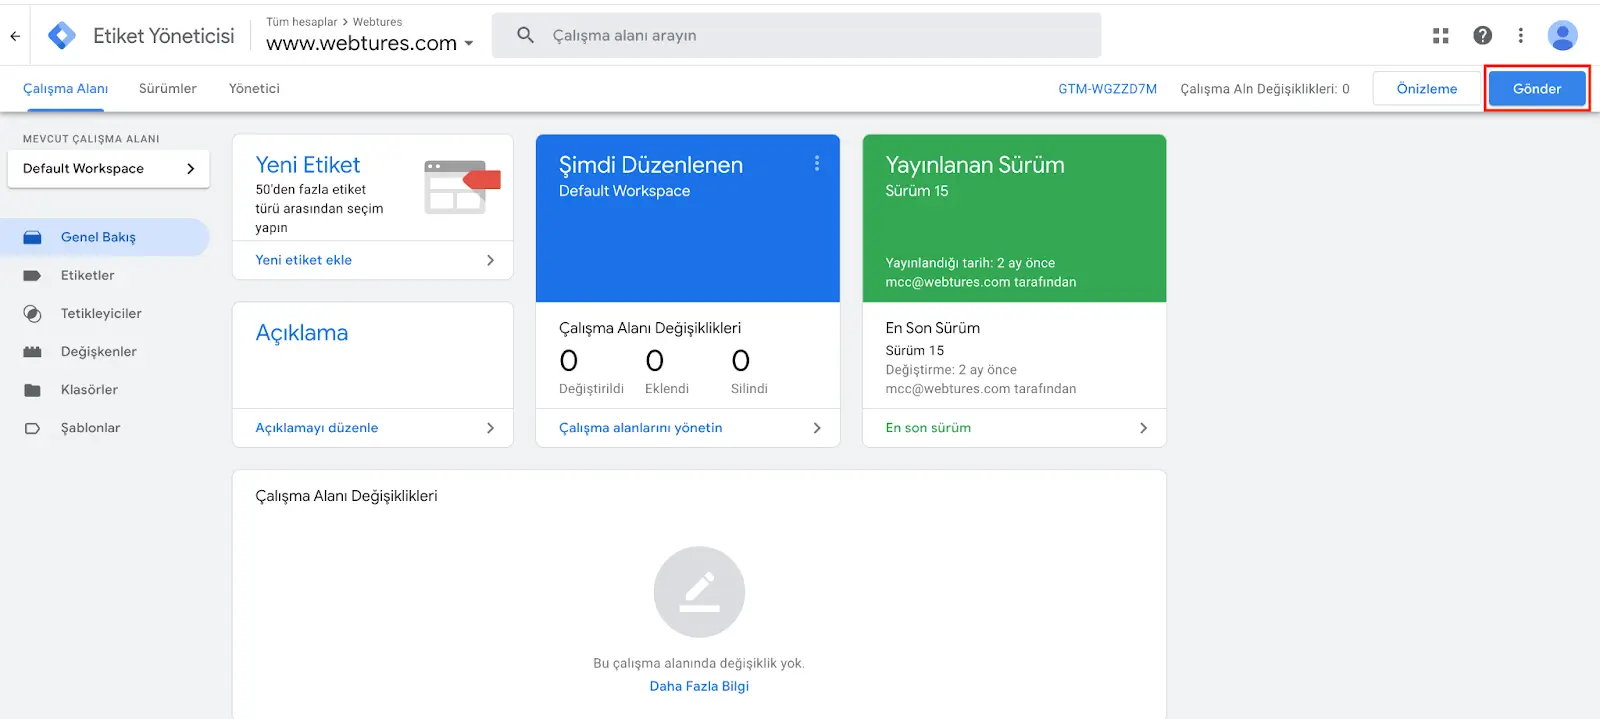Click the En son sürüm link
Screen dimensions: 1600x719
pos(928,428)
